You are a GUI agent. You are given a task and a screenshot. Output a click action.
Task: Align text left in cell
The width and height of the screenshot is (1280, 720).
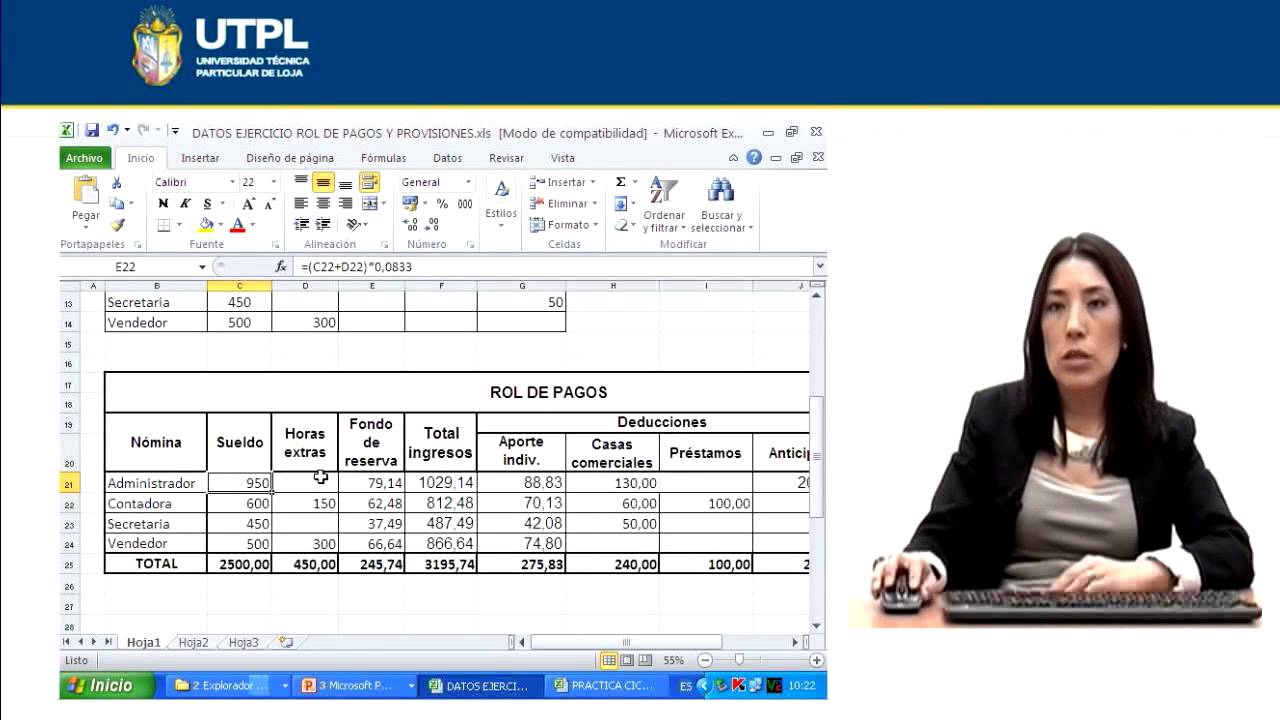[x=301, y=203]
